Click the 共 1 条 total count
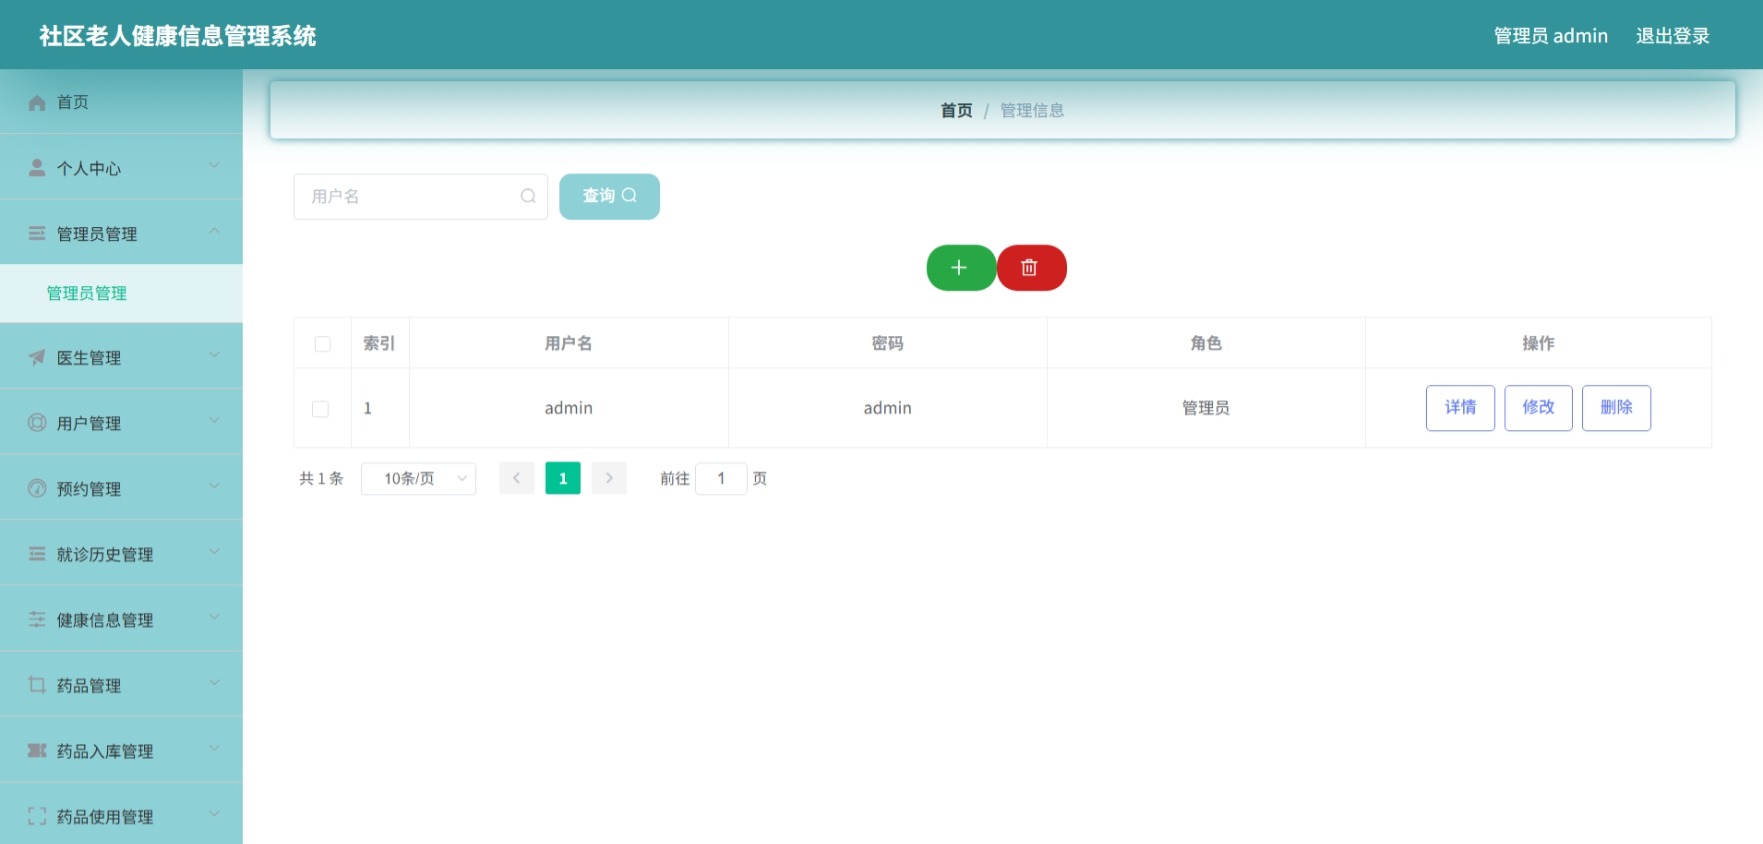 pos(321,478)
